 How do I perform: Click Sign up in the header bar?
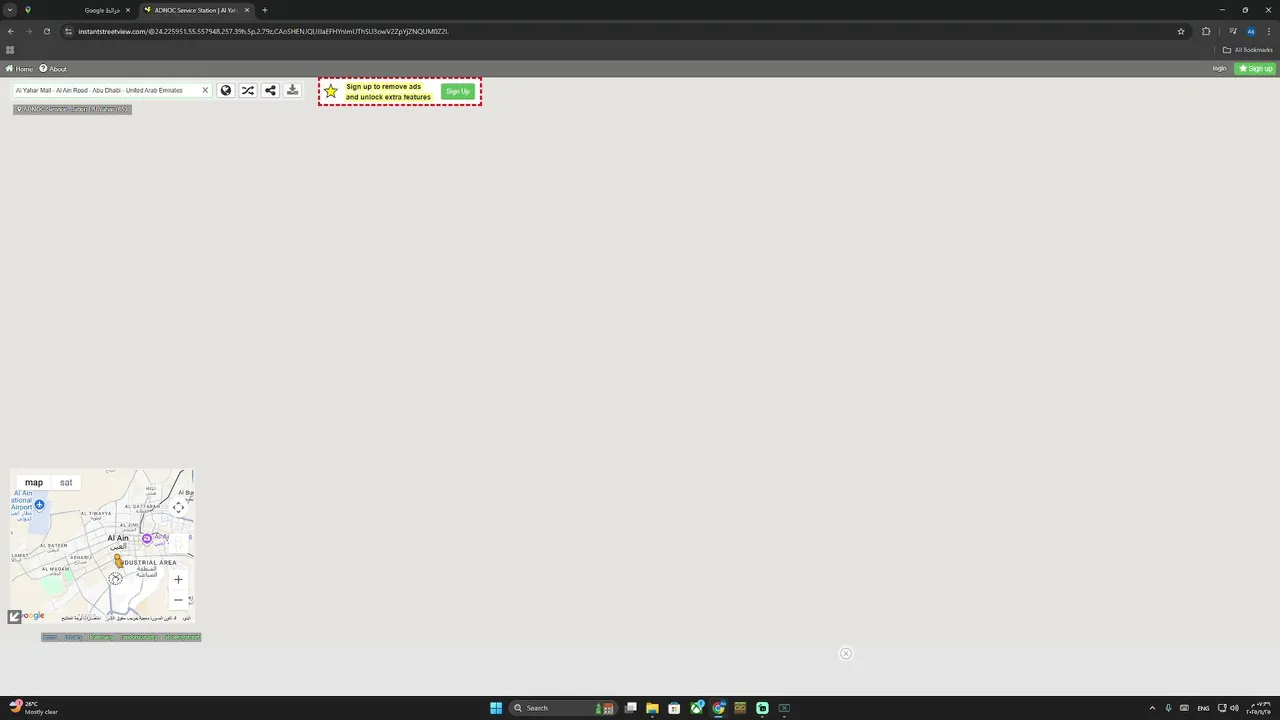pyautogui.click(x=1255, y=69)
